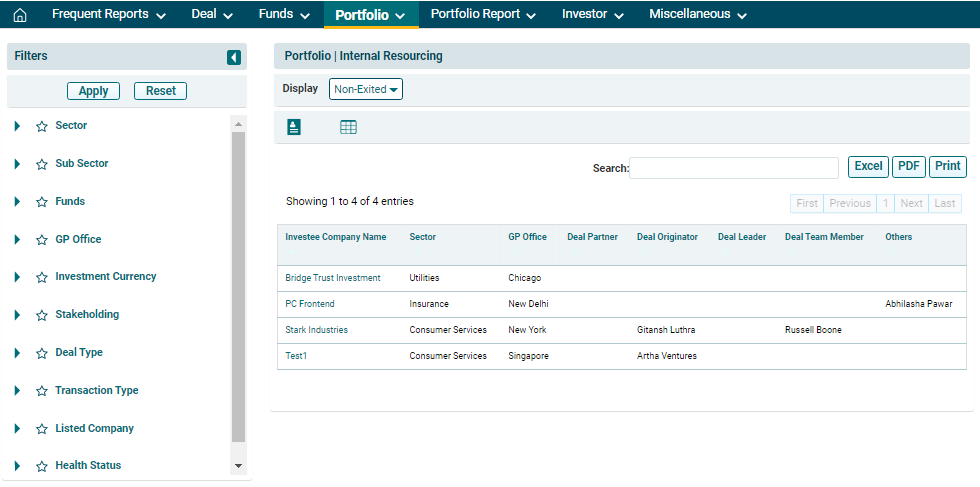
Task: Toggle the star next to Deal Type
Action: tap(42, 353)
